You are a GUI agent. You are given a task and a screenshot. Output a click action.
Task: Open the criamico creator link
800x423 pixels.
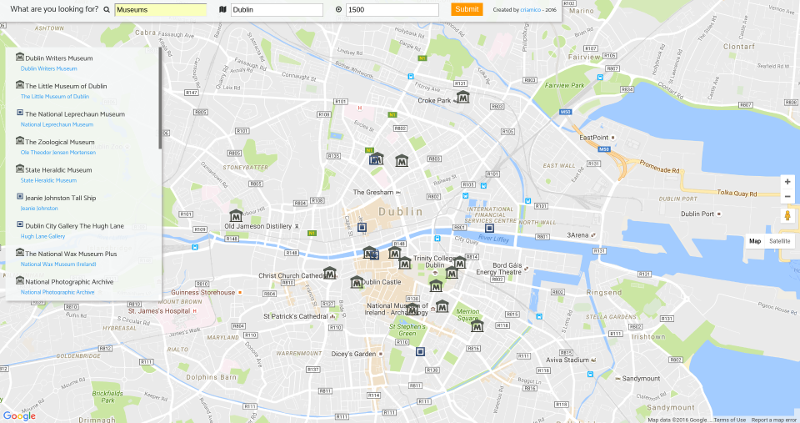pyautogui.click(x=531, y=10)
